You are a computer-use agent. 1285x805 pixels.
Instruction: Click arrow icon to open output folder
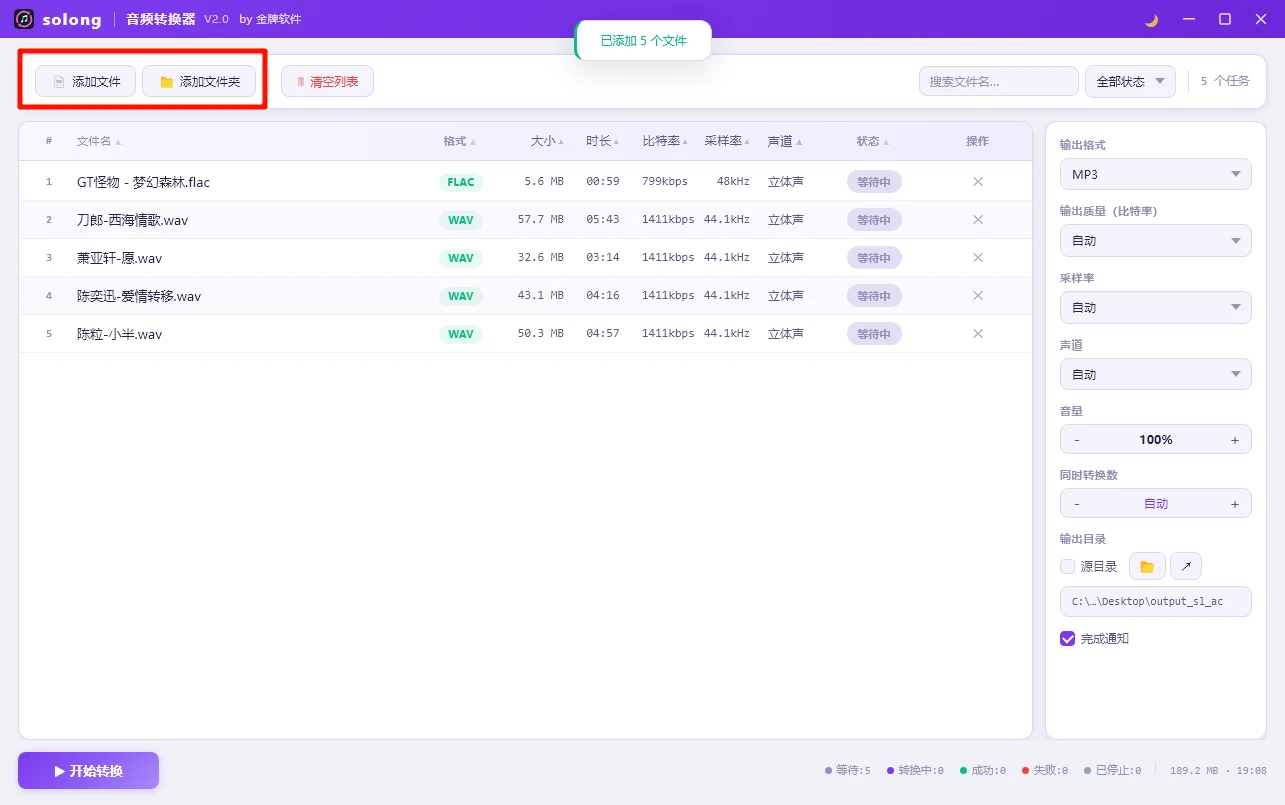point(1185,565)
